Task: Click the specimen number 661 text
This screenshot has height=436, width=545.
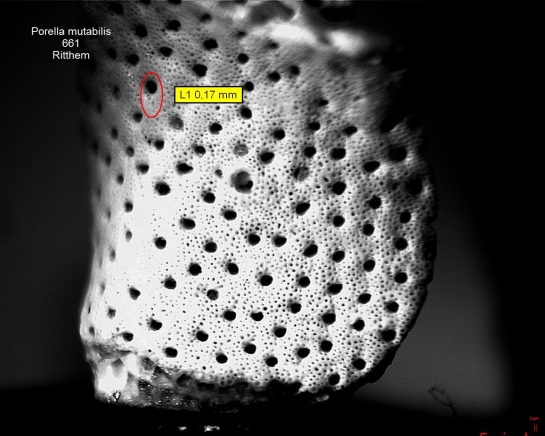Action: click(x=71, y=43)
